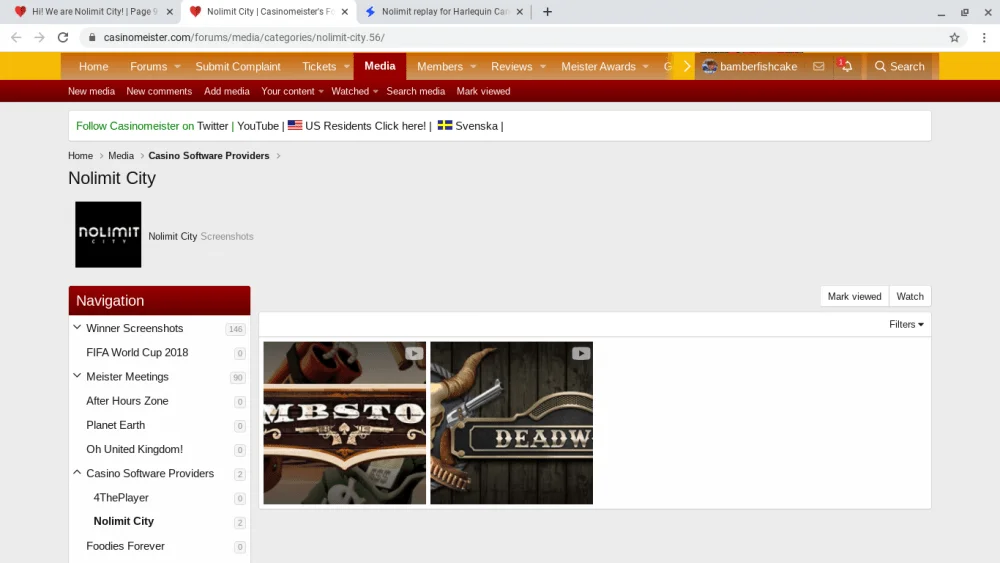This screenshot has height=563, width=1000.
Task: Select Foodies Forever category
Action: pyautogui.click(x=125, y=546)
